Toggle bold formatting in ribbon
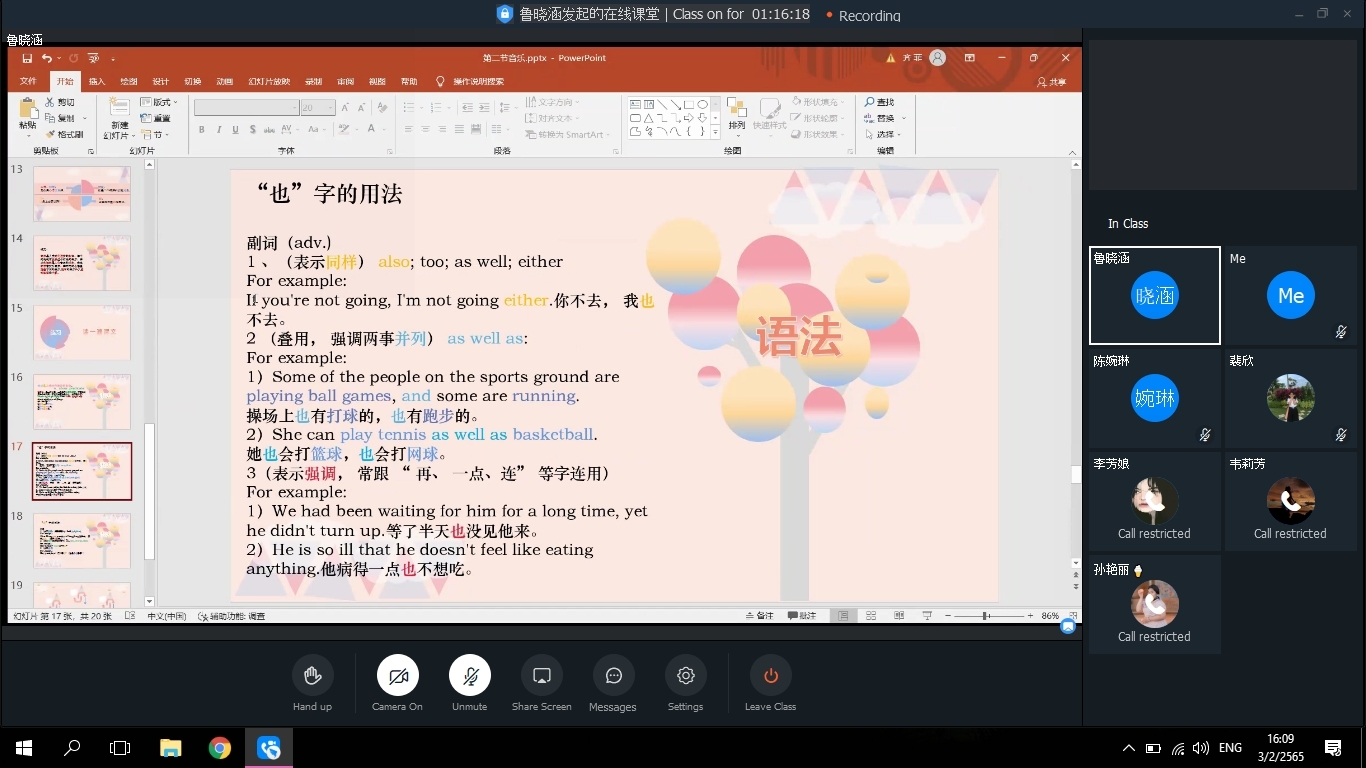This screenshot has width=1366, height=768. pos(201,130)
